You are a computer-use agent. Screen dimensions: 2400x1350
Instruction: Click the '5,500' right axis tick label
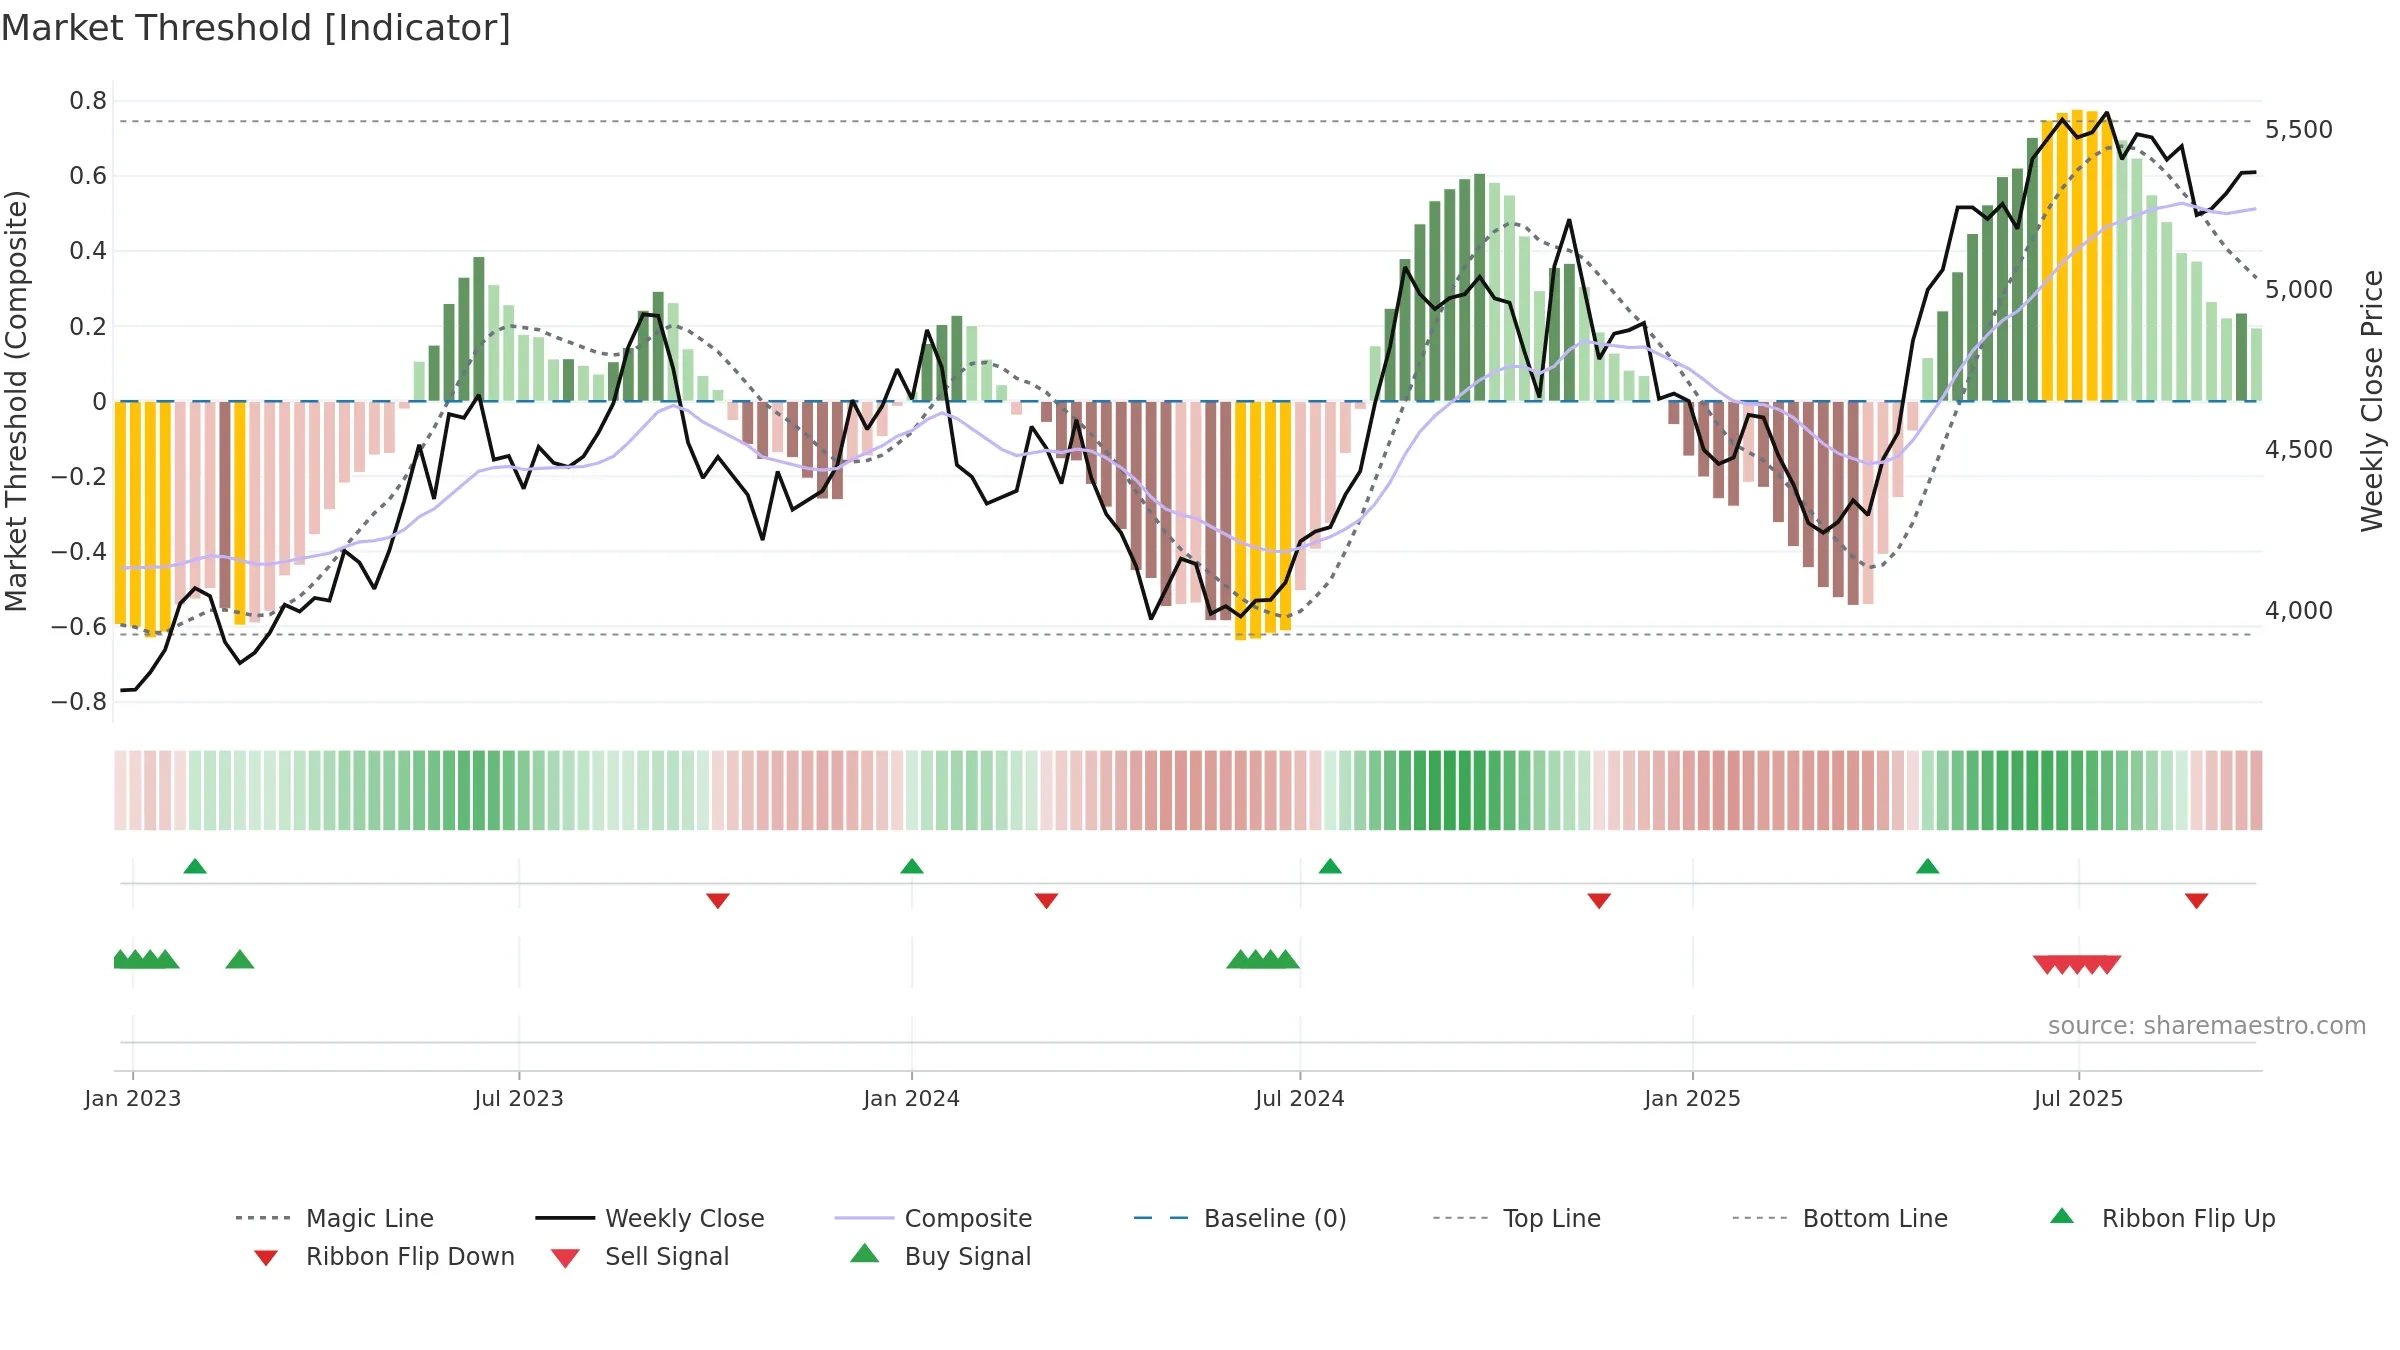[x=2299, y=130]
